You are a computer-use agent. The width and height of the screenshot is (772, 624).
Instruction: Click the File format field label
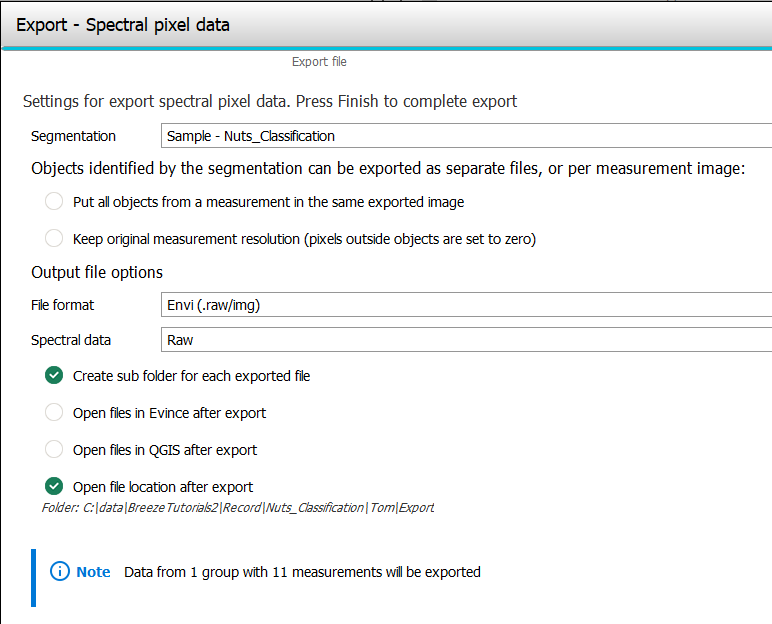[62, 305]
